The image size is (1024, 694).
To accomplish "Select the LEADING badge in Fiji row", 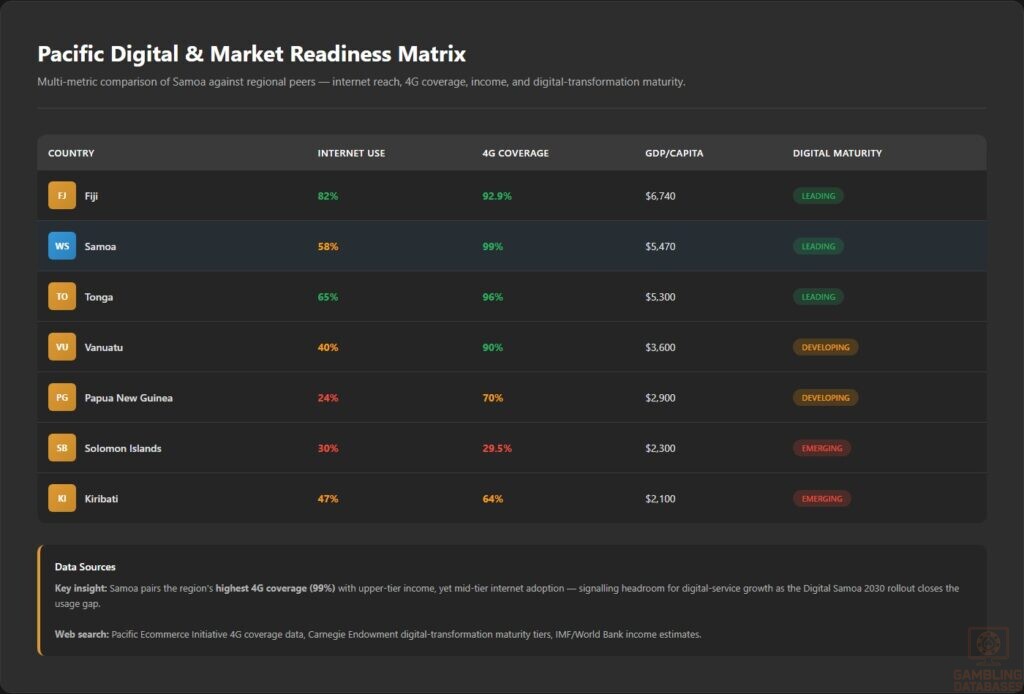I will 818,196.
